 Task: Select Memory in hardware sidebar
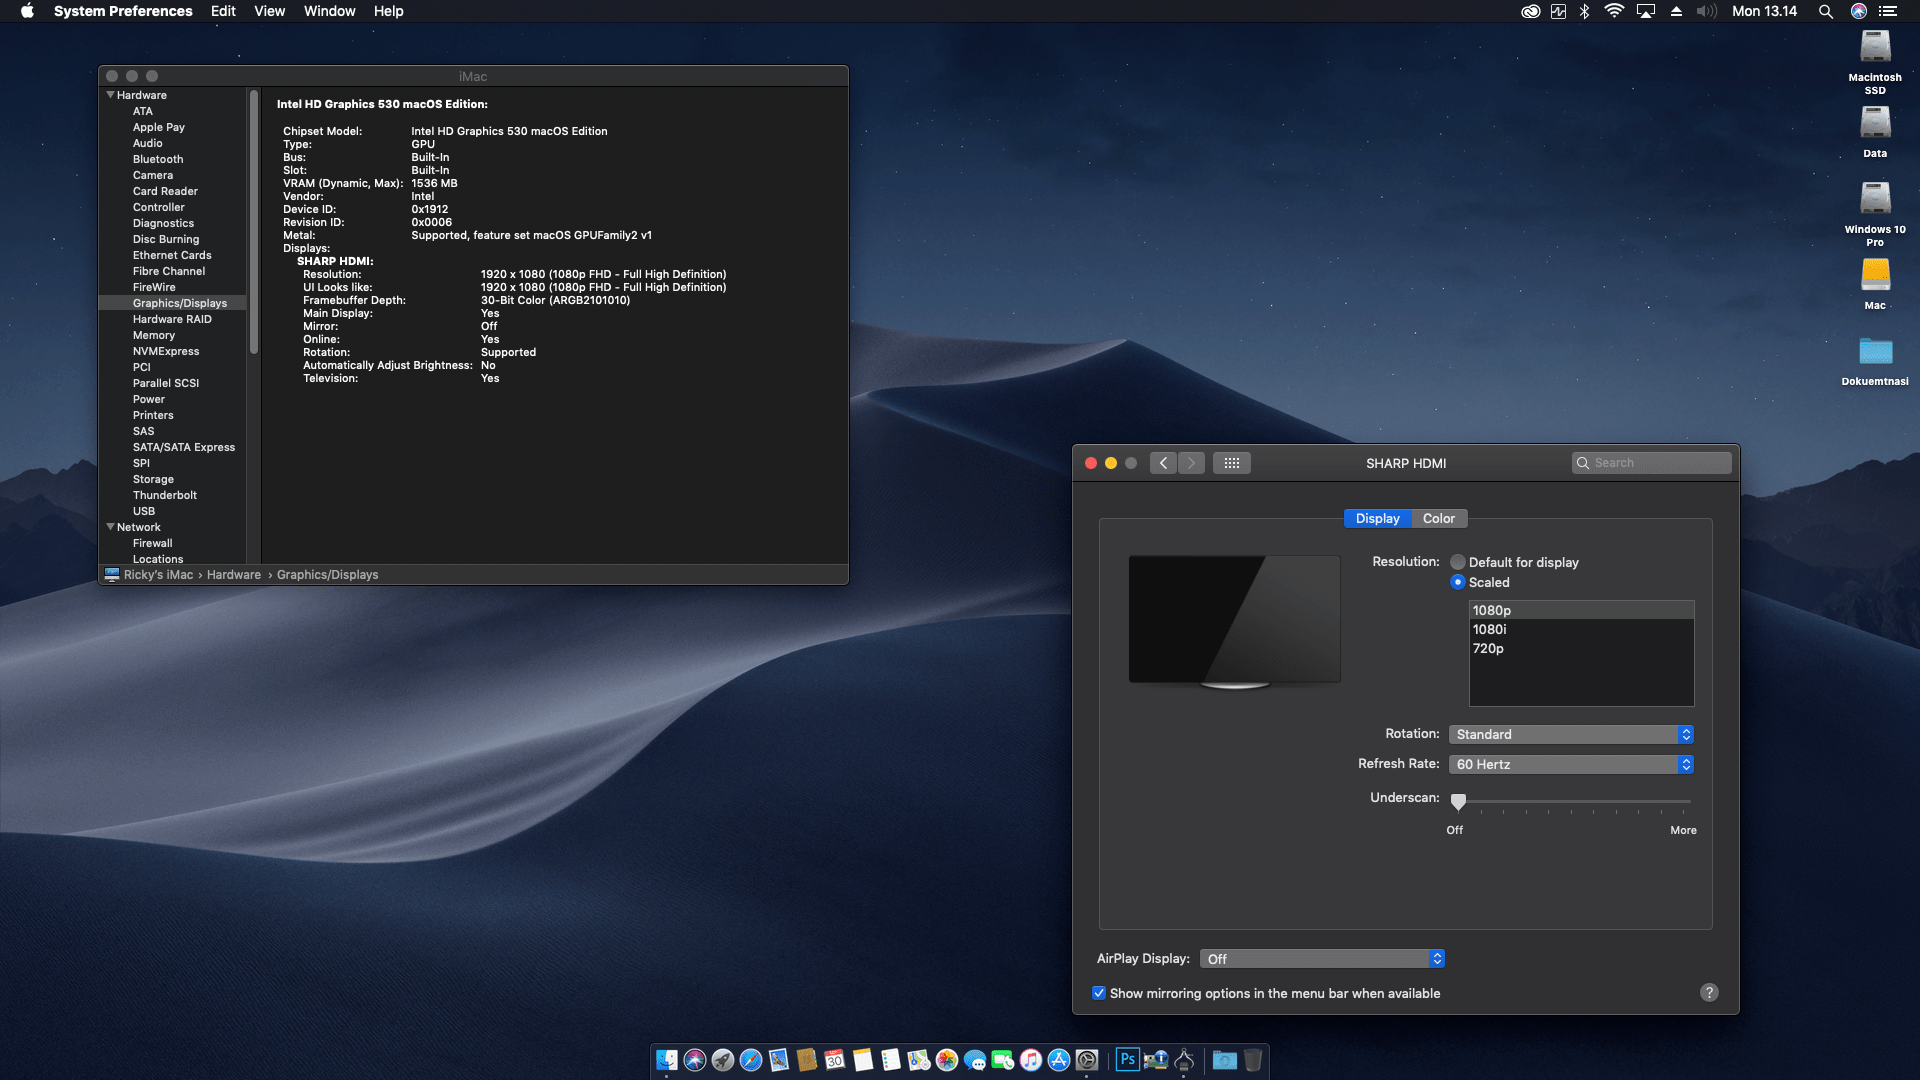pos(154,335)
